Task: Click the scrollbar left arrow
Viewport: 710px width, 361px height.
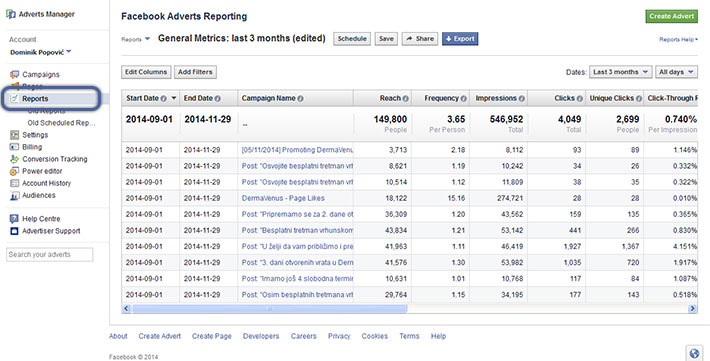Action: (x=126, y=308)
